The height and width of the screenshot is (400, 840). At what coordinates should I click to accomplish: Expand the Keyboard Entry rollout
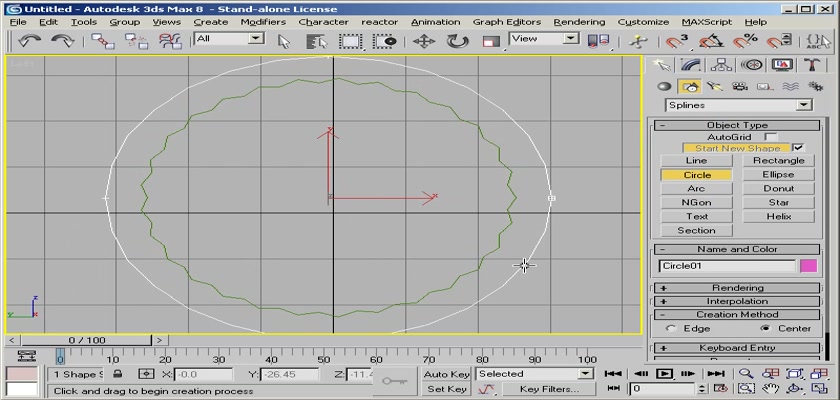(737, 348)
